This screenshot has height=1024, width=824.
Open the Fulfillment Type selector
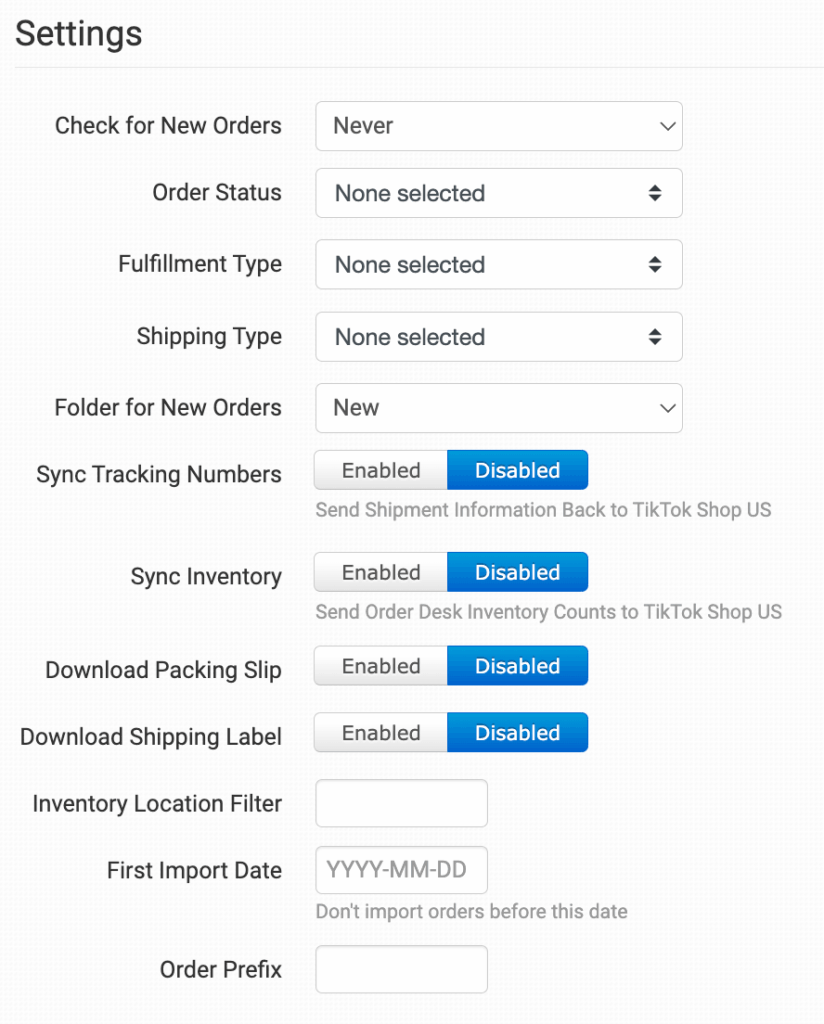pos(498,265)
